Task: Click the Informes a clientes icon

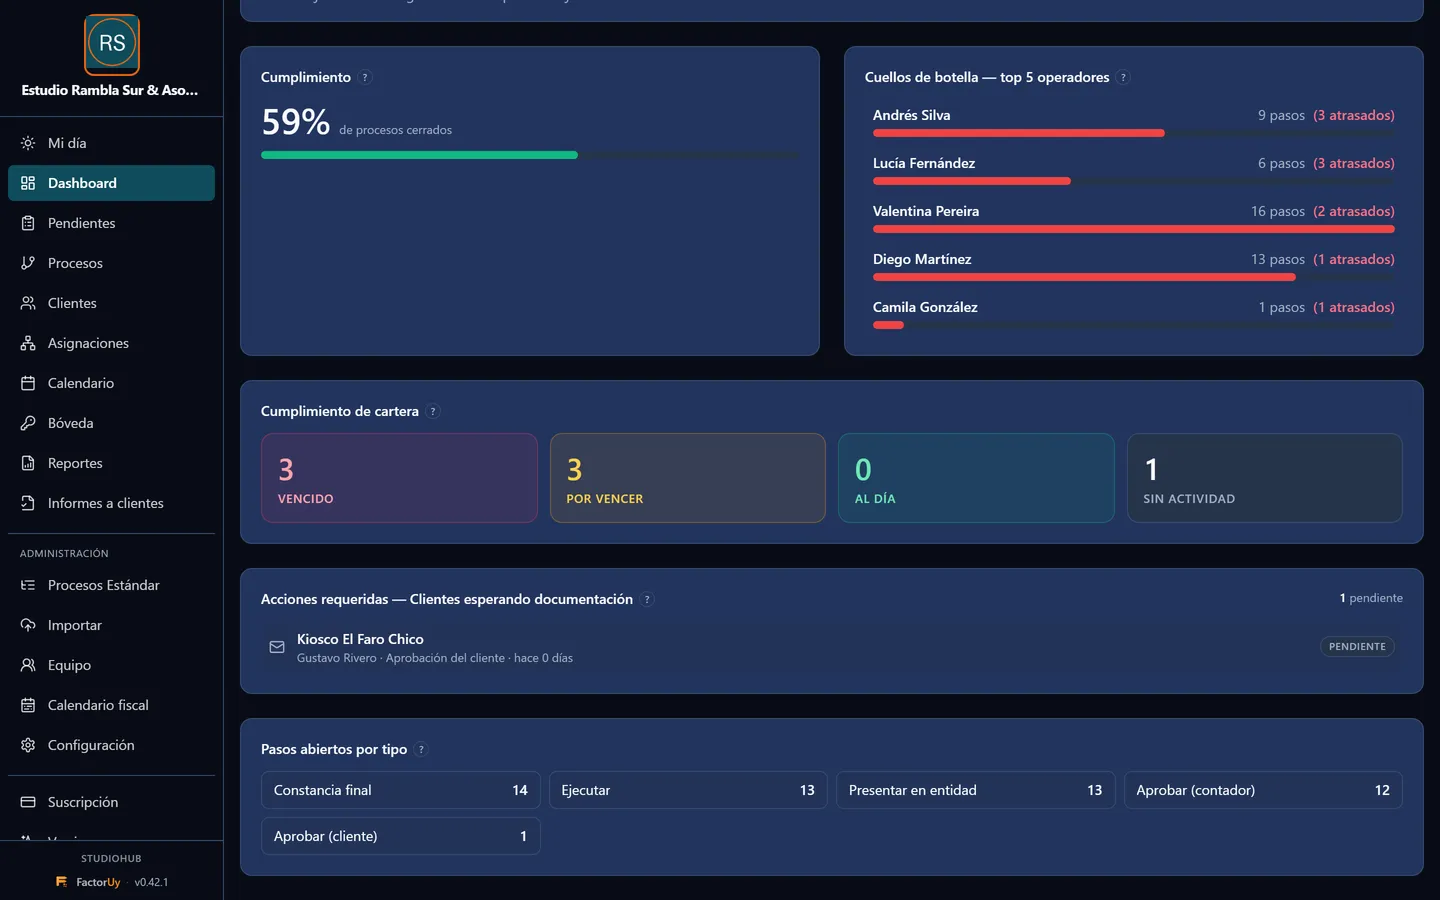Action: [x=28, y=503]
